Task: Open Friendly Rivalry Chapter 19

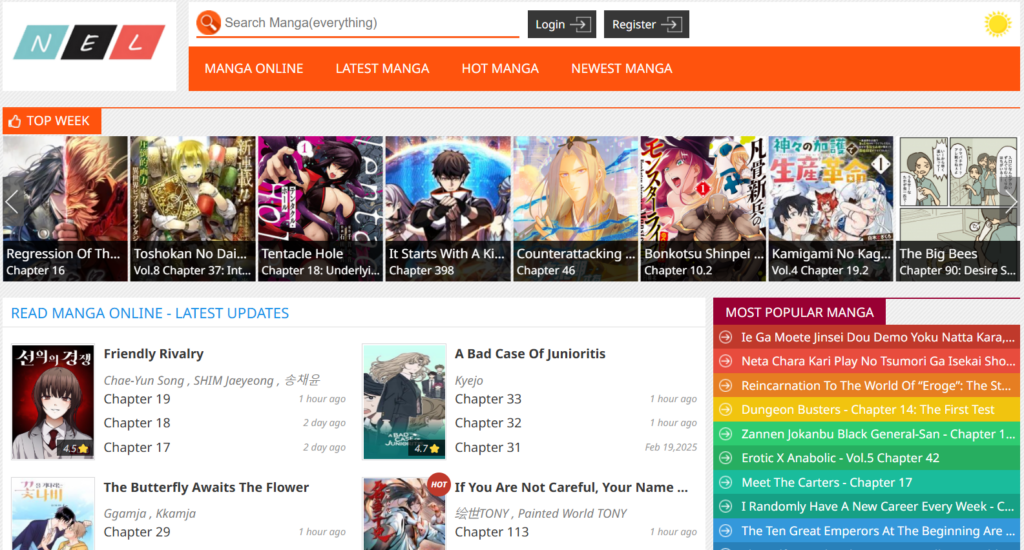Action: pos(136,399)
